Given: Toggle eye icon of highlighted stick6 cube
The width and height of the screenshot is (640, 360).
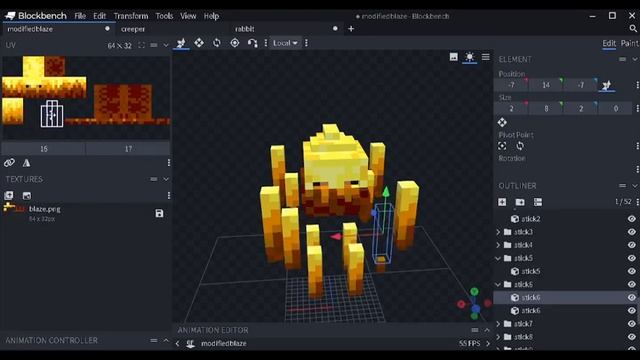Looking at the screenshot, I should click(631, 297).
